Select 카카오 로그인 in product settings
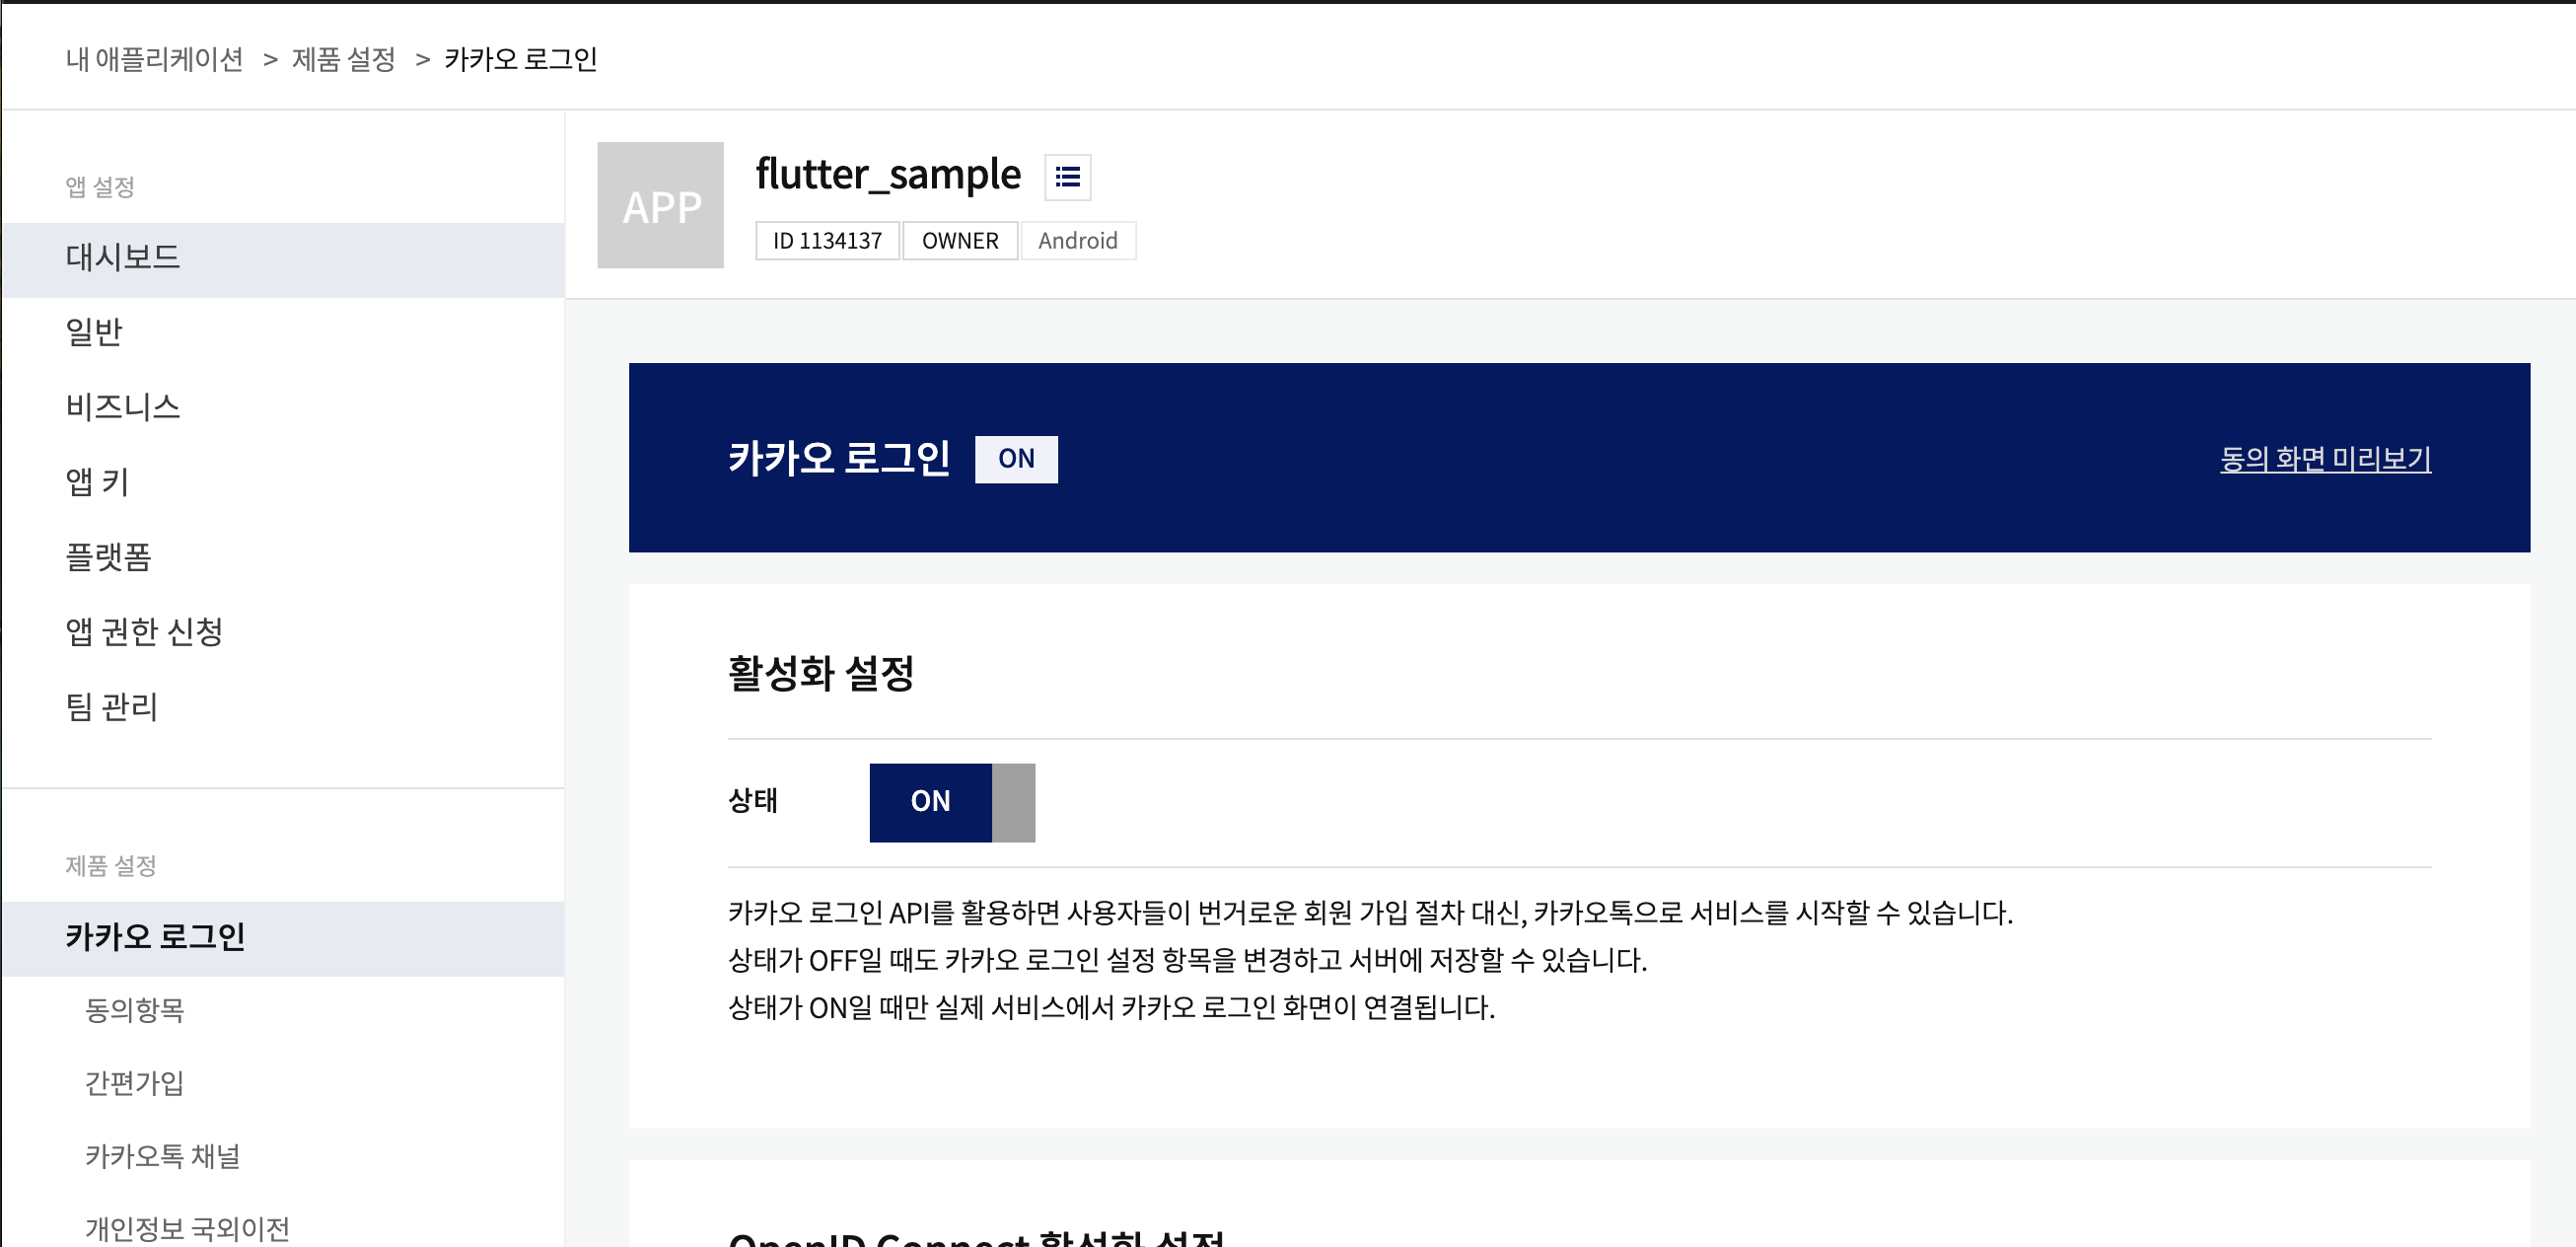2576x1247 pixels. tap(155, 937)
